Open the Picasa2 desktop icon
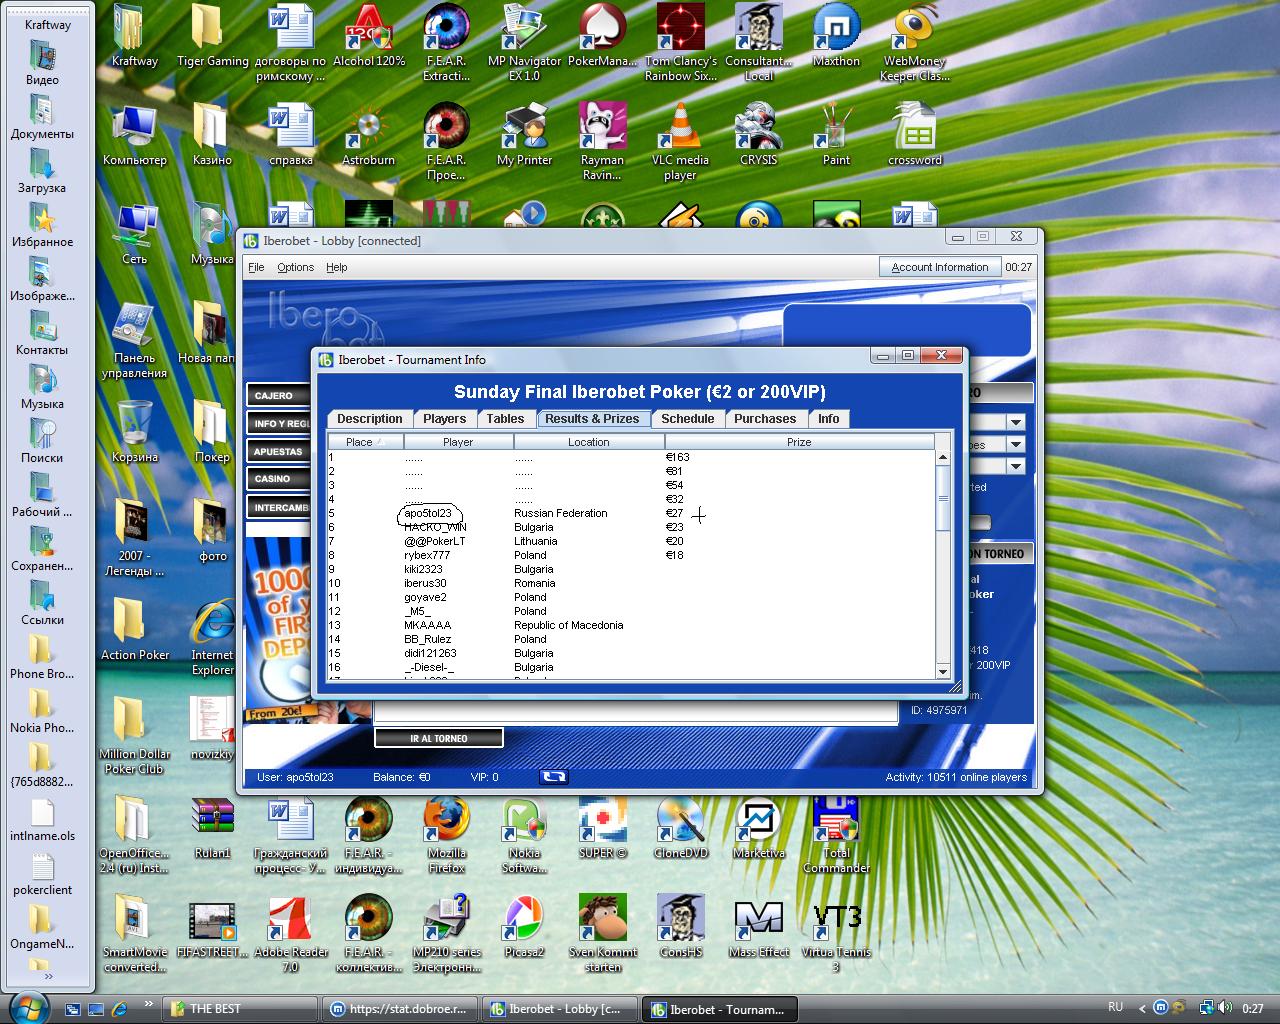Viewport: 1280px width, 1024px height. [x=524, y=920]
